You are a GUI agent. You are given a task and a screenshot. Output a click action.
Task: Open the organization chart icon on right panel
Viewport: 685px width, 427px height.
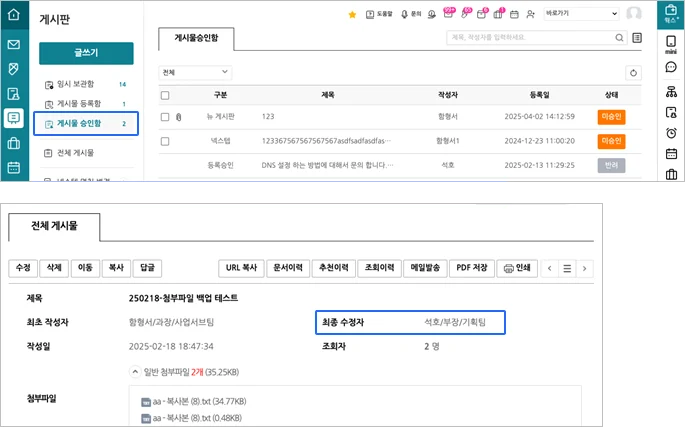pyautogui.click(x=671, y=91)
